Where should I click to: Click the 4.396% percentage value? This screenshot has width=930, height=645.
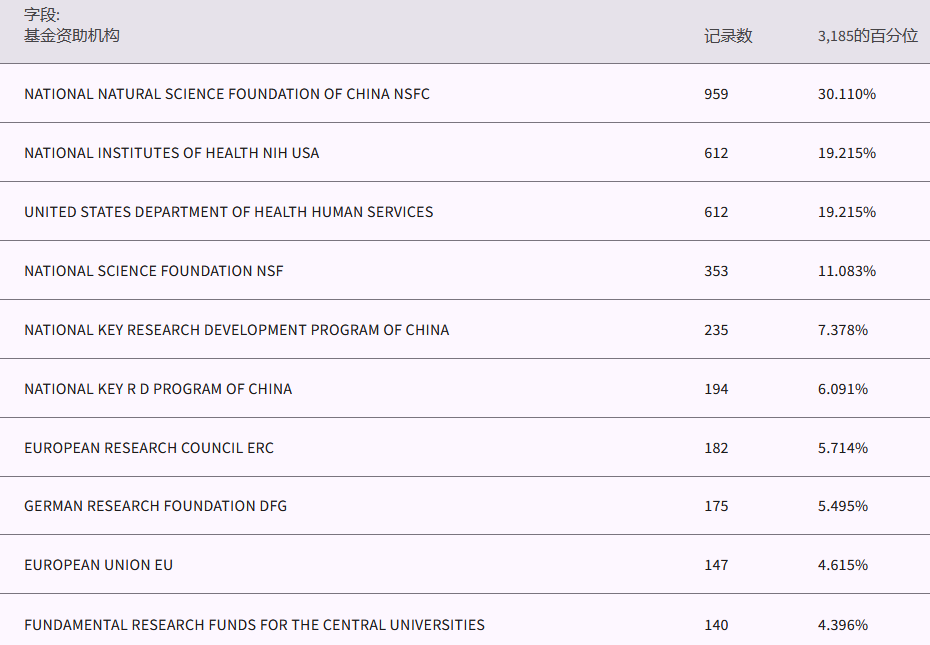843,625
